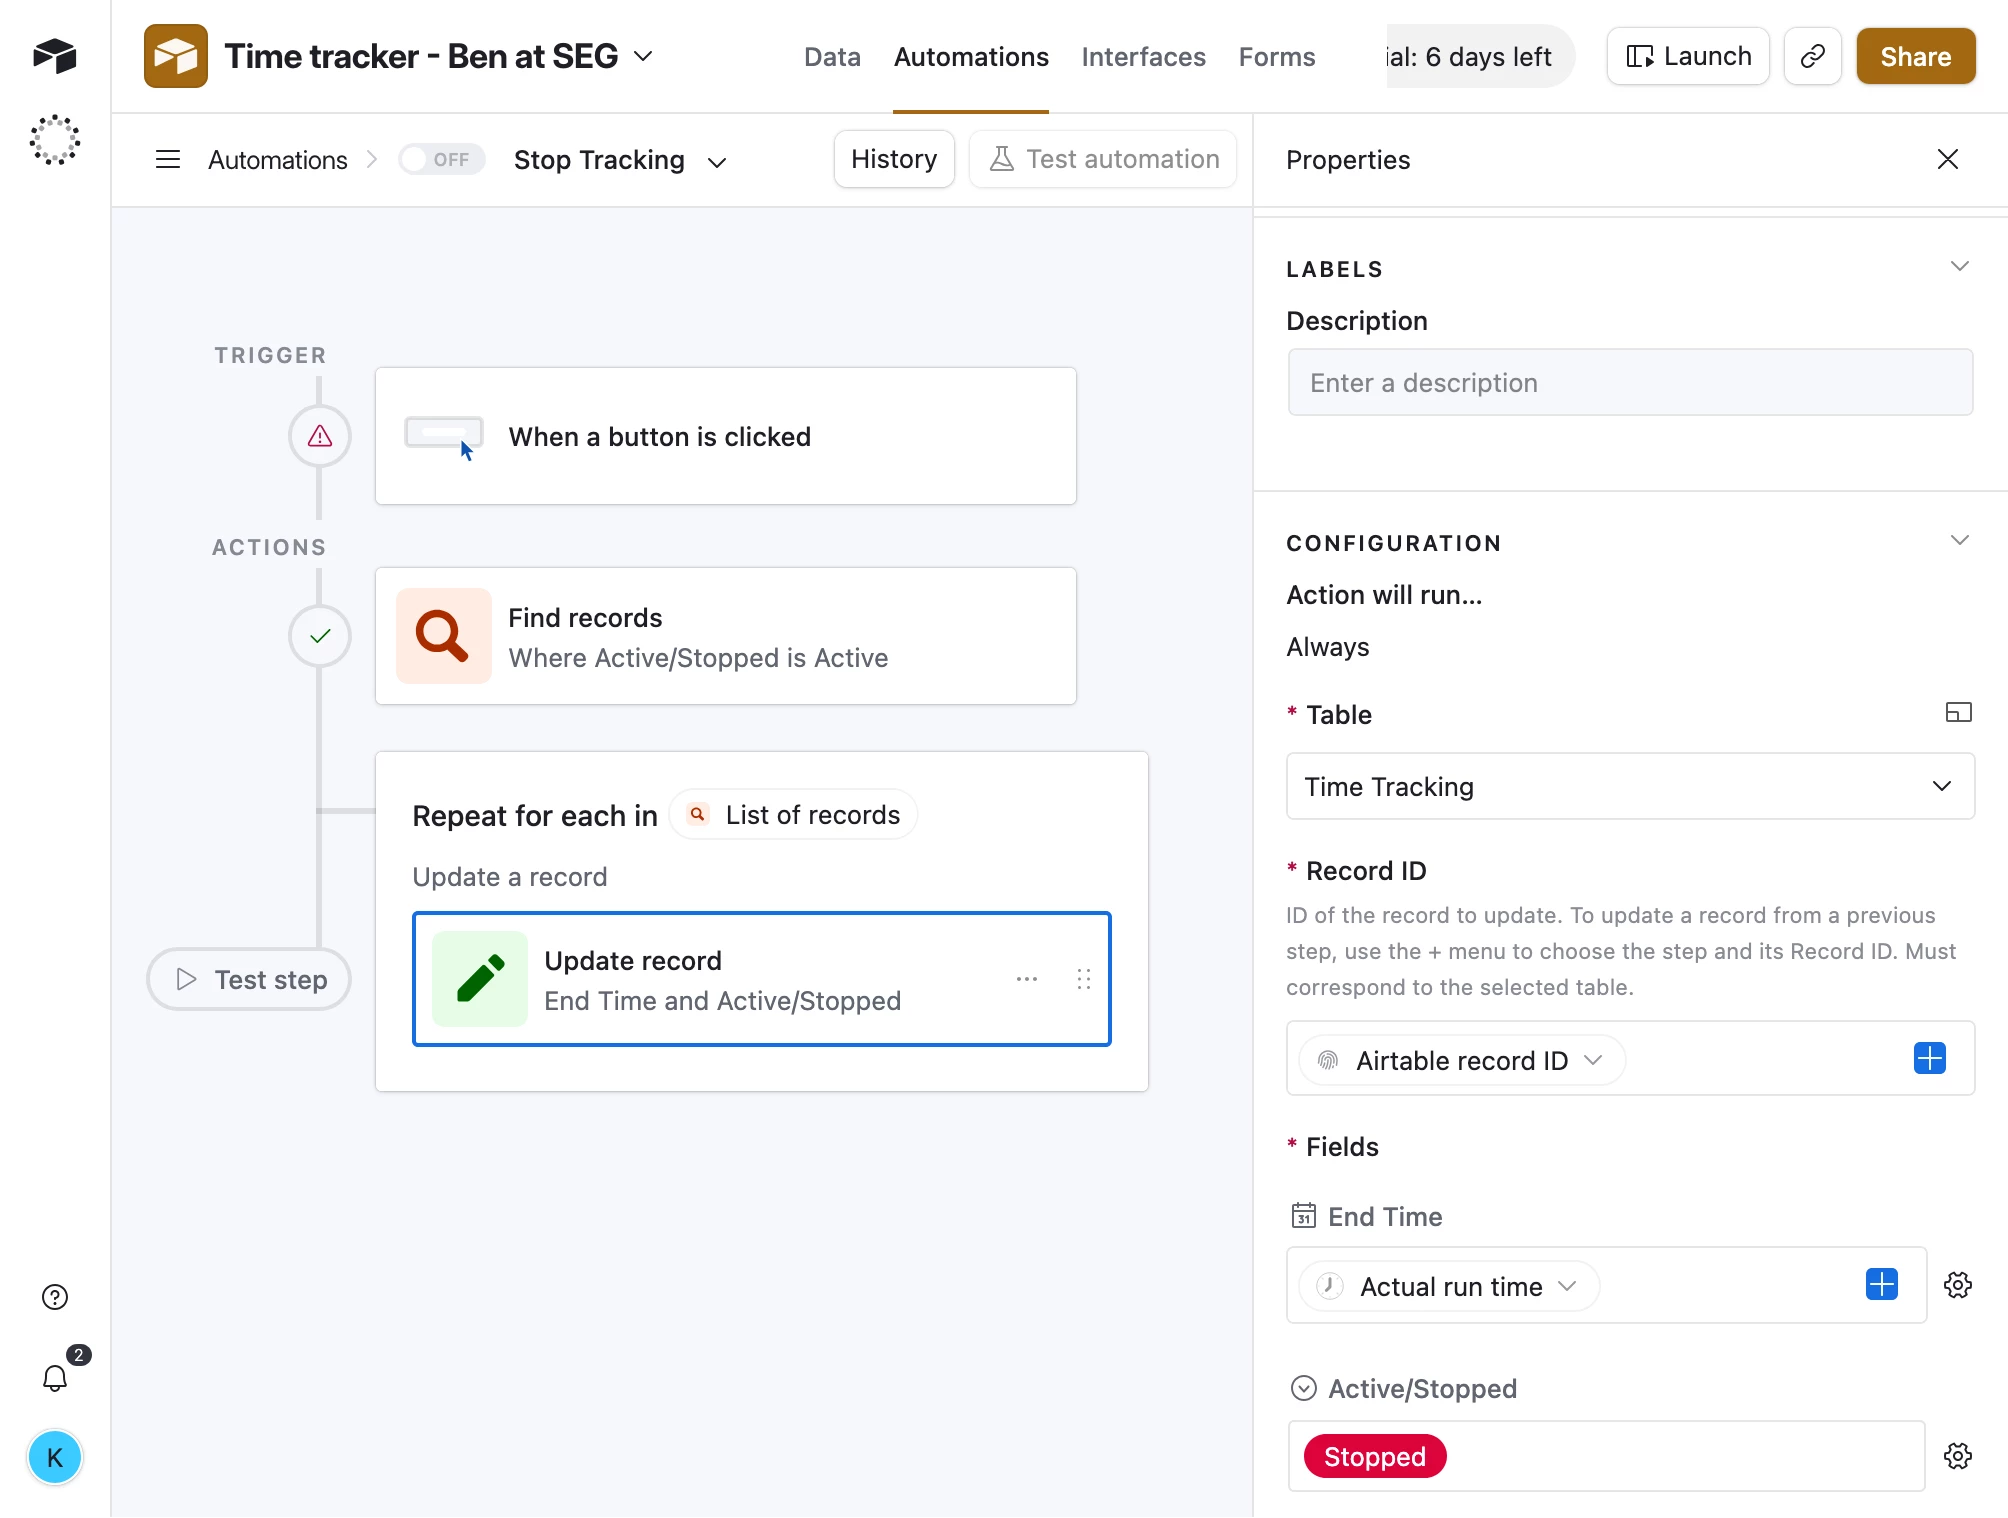Click the three-dot menu on Update record

click(x=1026, y=979)
